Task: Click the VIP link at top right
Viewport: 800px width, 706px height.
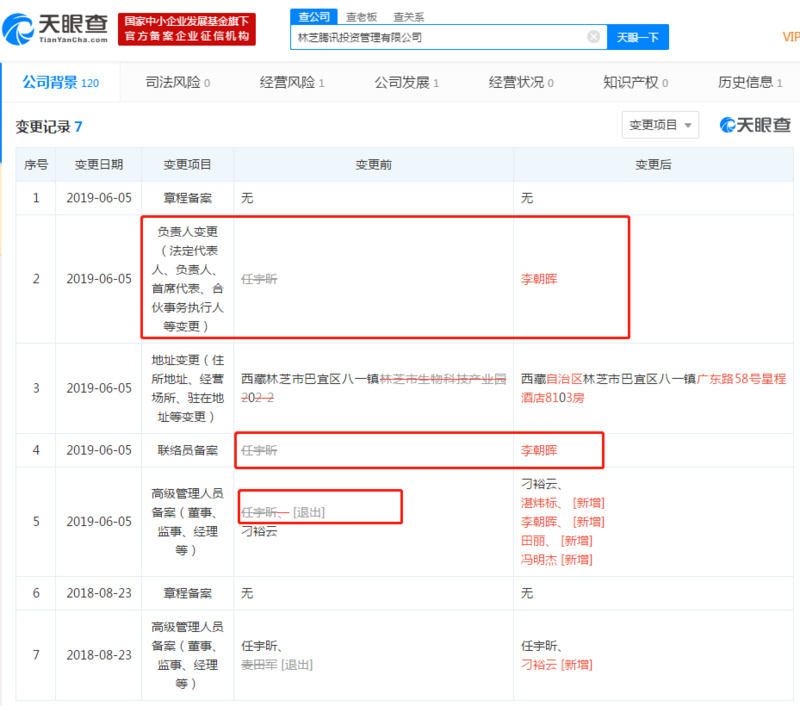Action: click(790, 37)
